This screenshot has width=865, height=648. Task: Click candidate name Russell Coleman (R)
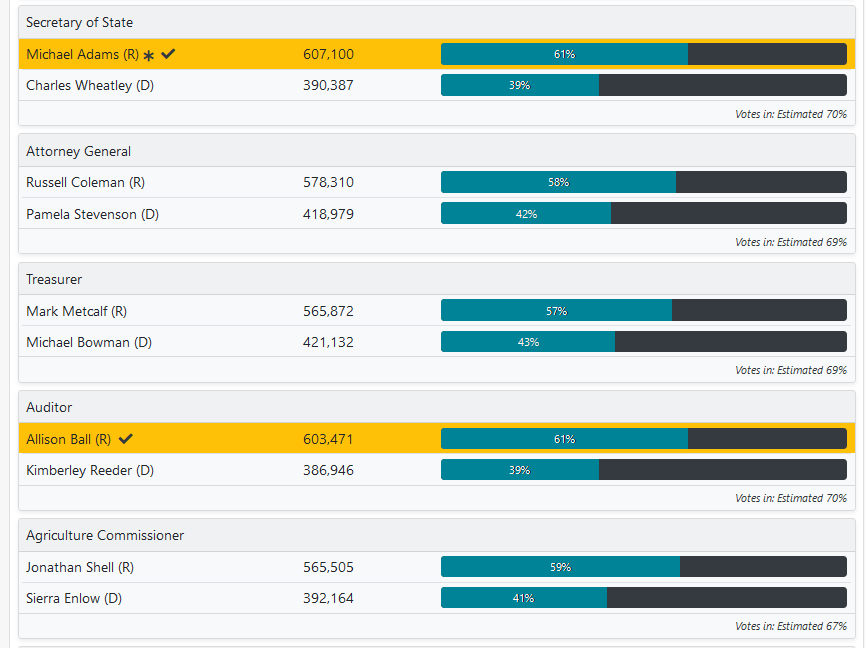pos(86,183)
